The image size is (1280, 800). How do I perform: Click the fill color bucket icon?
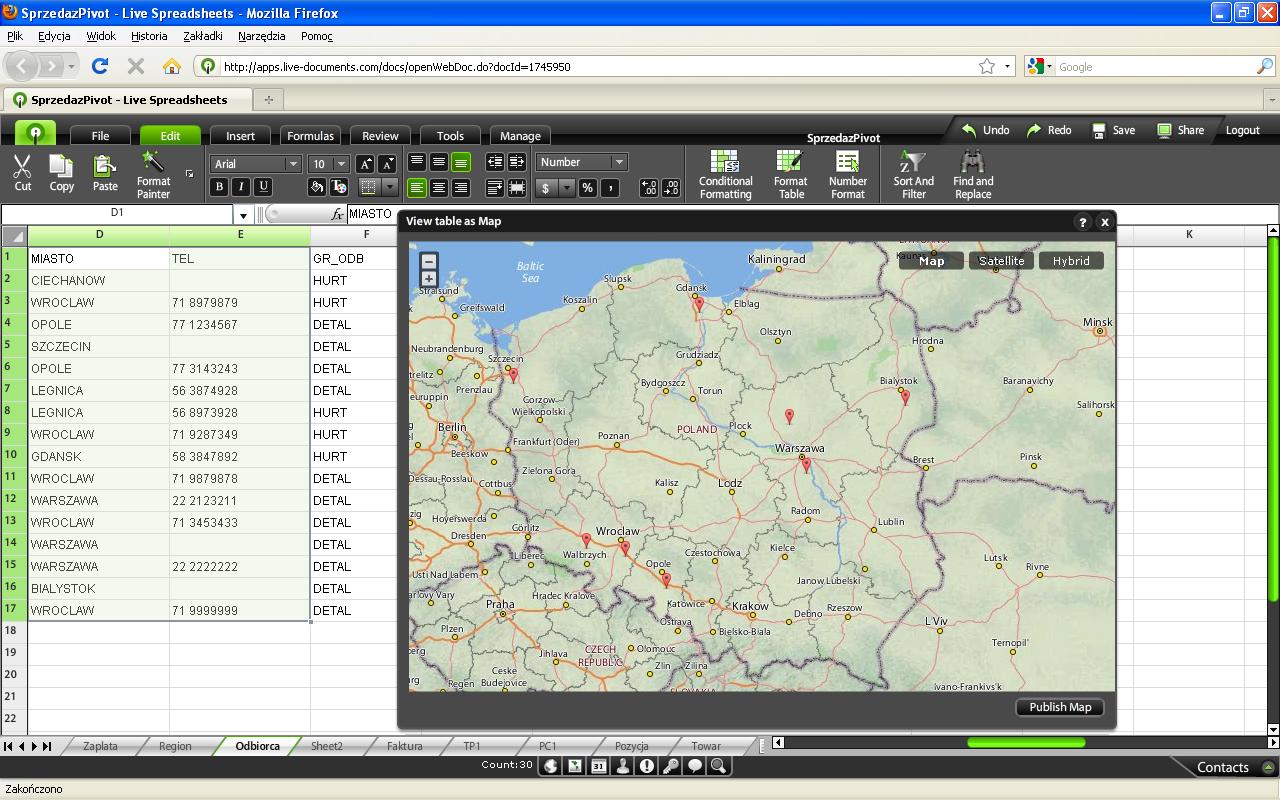click(x=316, y=187)
